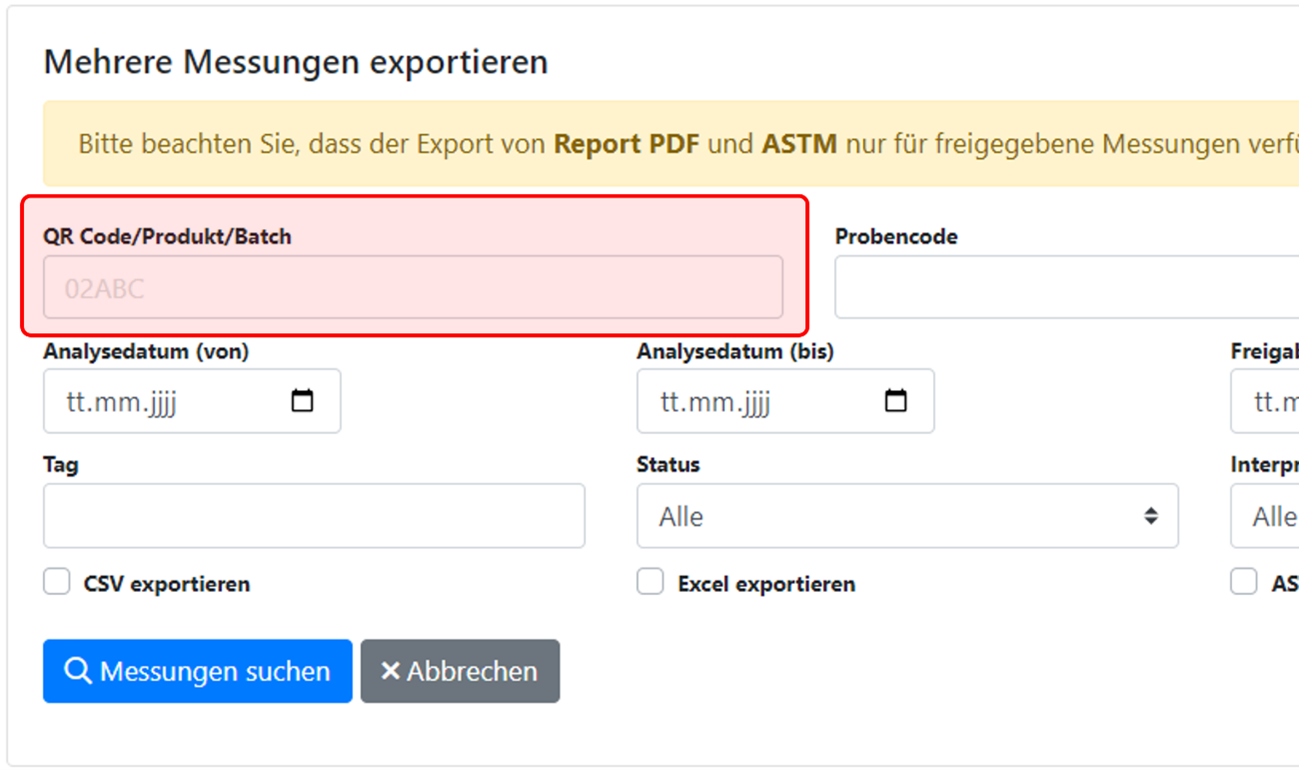Cancel via the Abbrechen button
Viewport: 1299px width, 770px height.
(x=460, y=671)
